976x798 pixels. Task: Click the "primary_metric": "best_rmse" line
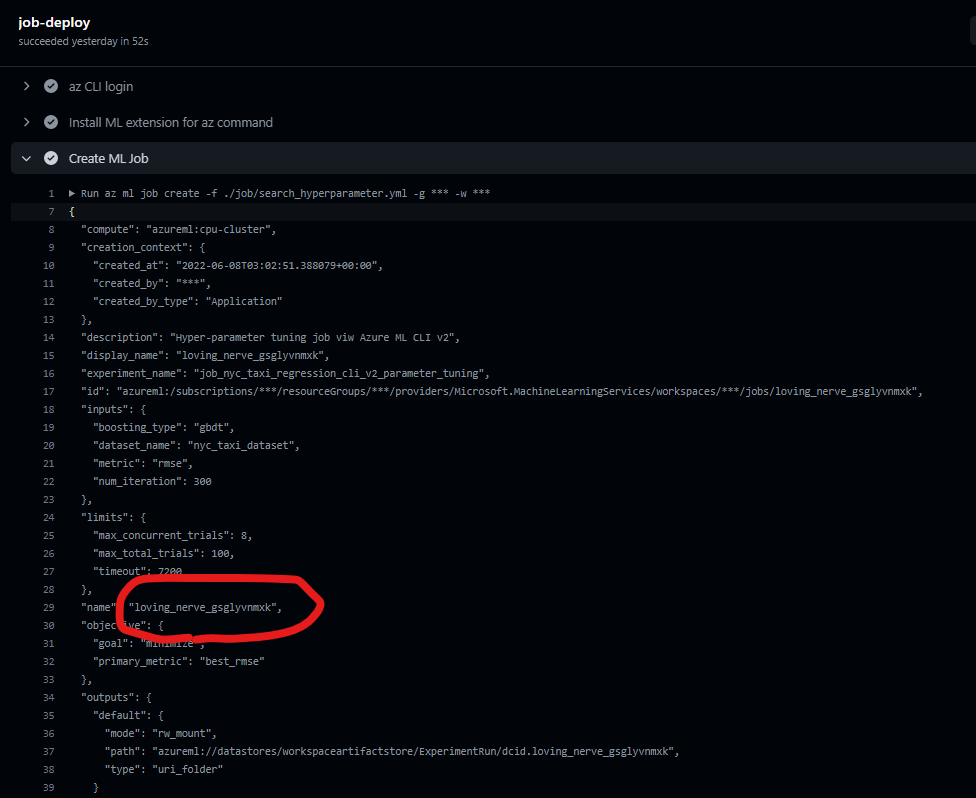click(x=179, y=662)
